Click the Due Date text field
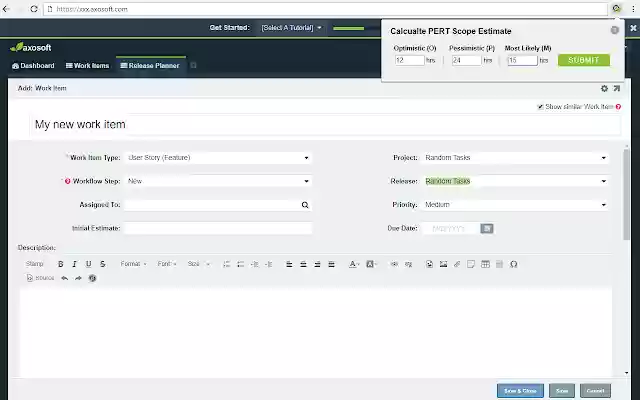 [451, 229]
